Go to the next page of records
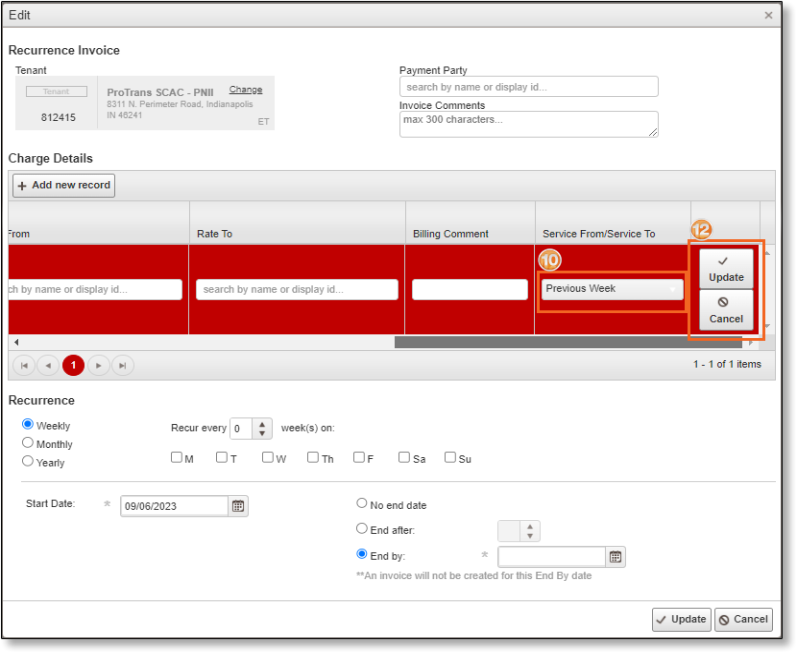Viewport: 797px width, 653px height. click(x=98, y=366)
